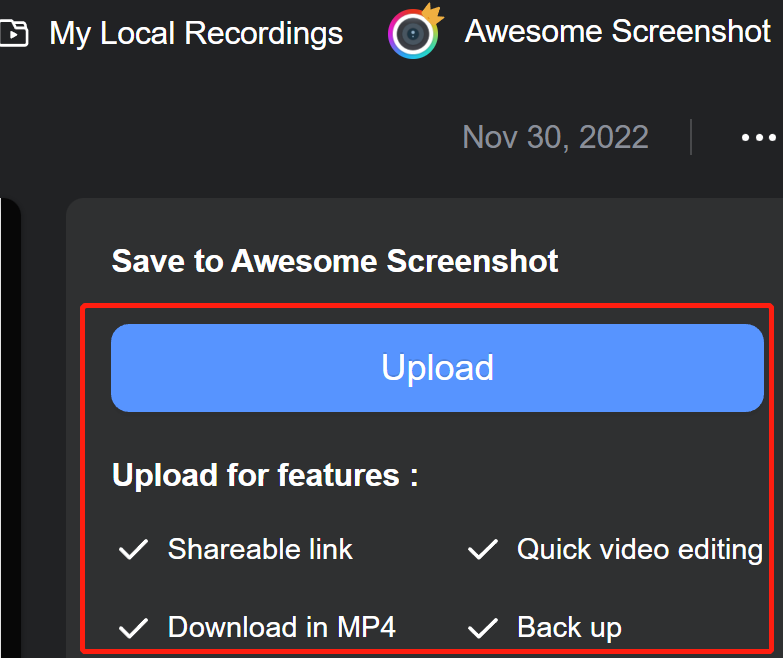The width and height of the screenshot is (783, 658).
Task: Click the Awesome Screenshot camera logo
Action: pos(414,33)
